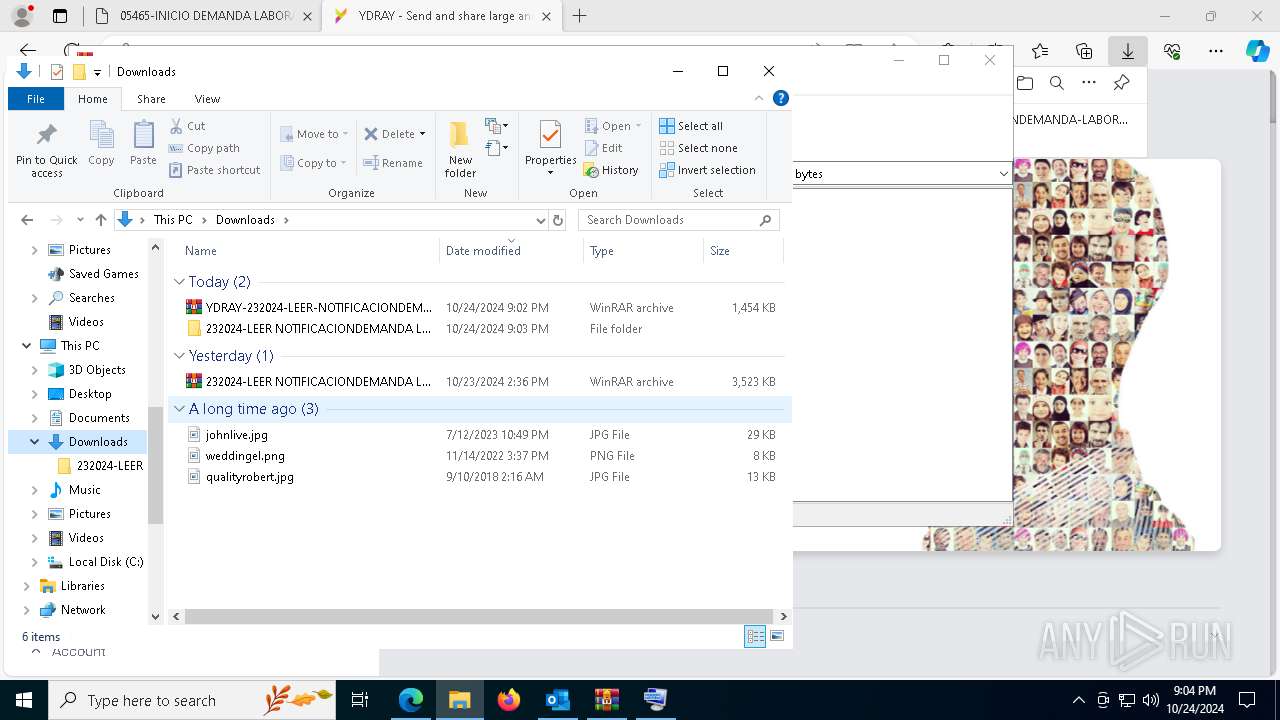Click the Up one level arrow
Image resolution: width=1280 pixels, height=720 pixels.
(100, 220)
